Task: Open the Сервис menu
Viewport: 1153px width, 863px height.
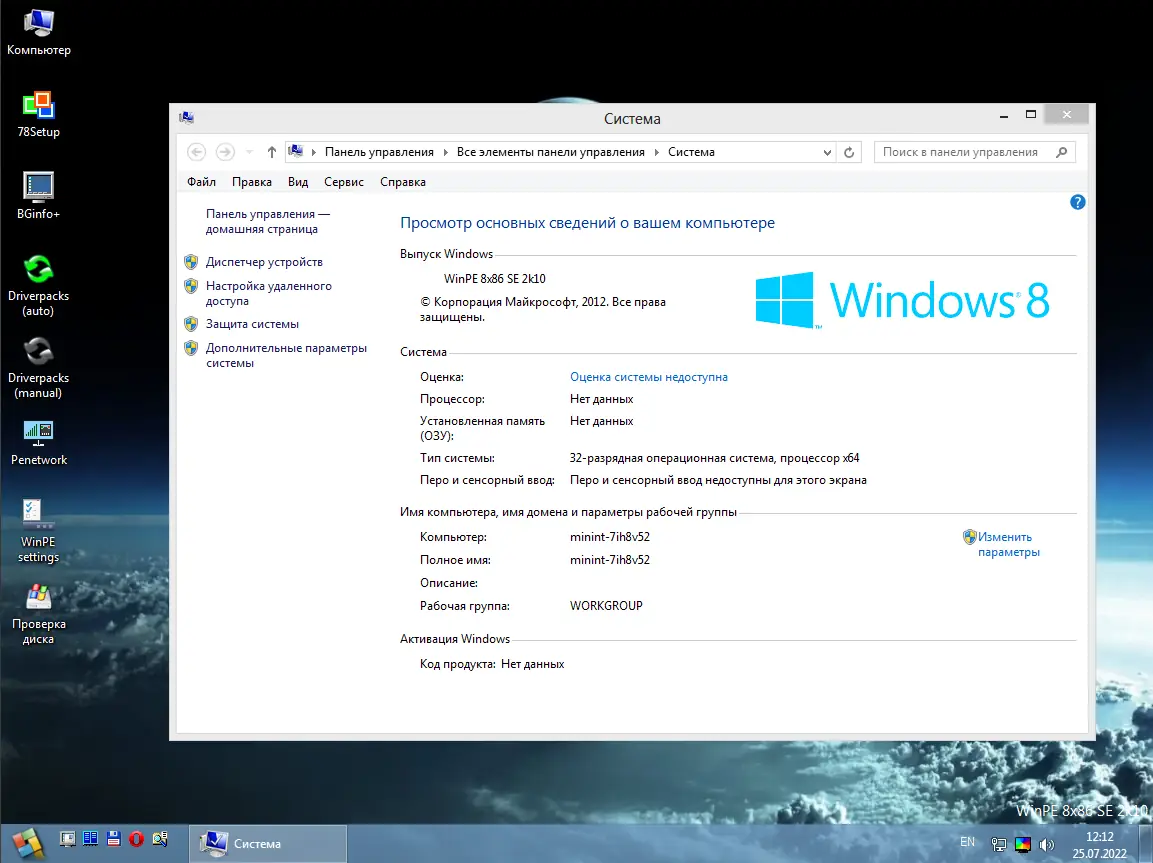Action: [343, 182]
